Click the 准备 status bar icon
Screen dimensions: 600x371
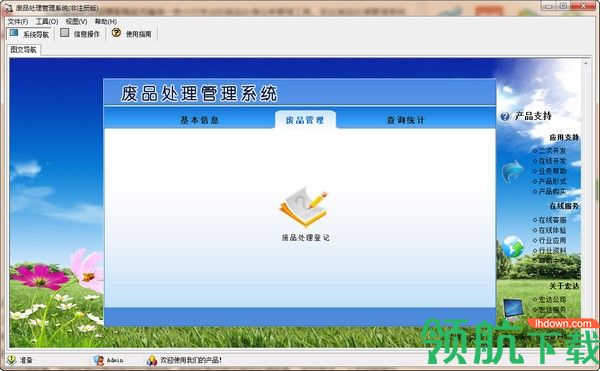(12, 360)
